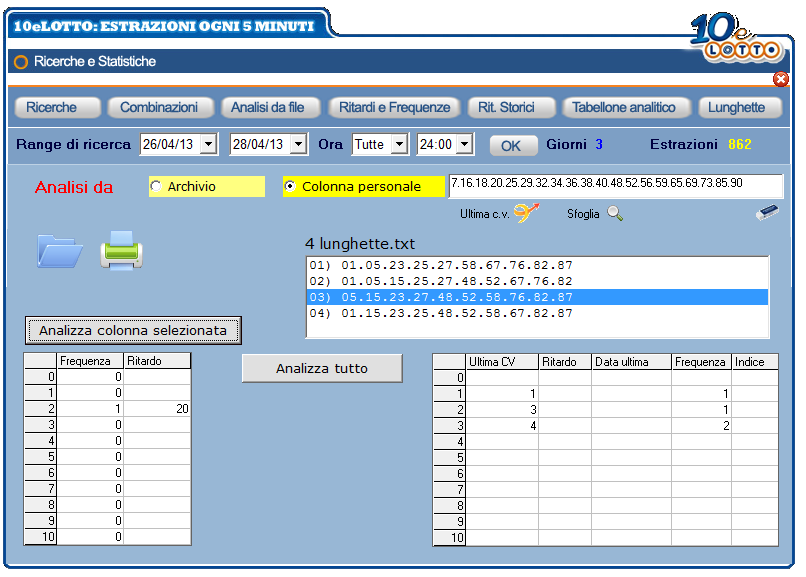Click the 4 lunghette.txt file name label

pos(360,244)
